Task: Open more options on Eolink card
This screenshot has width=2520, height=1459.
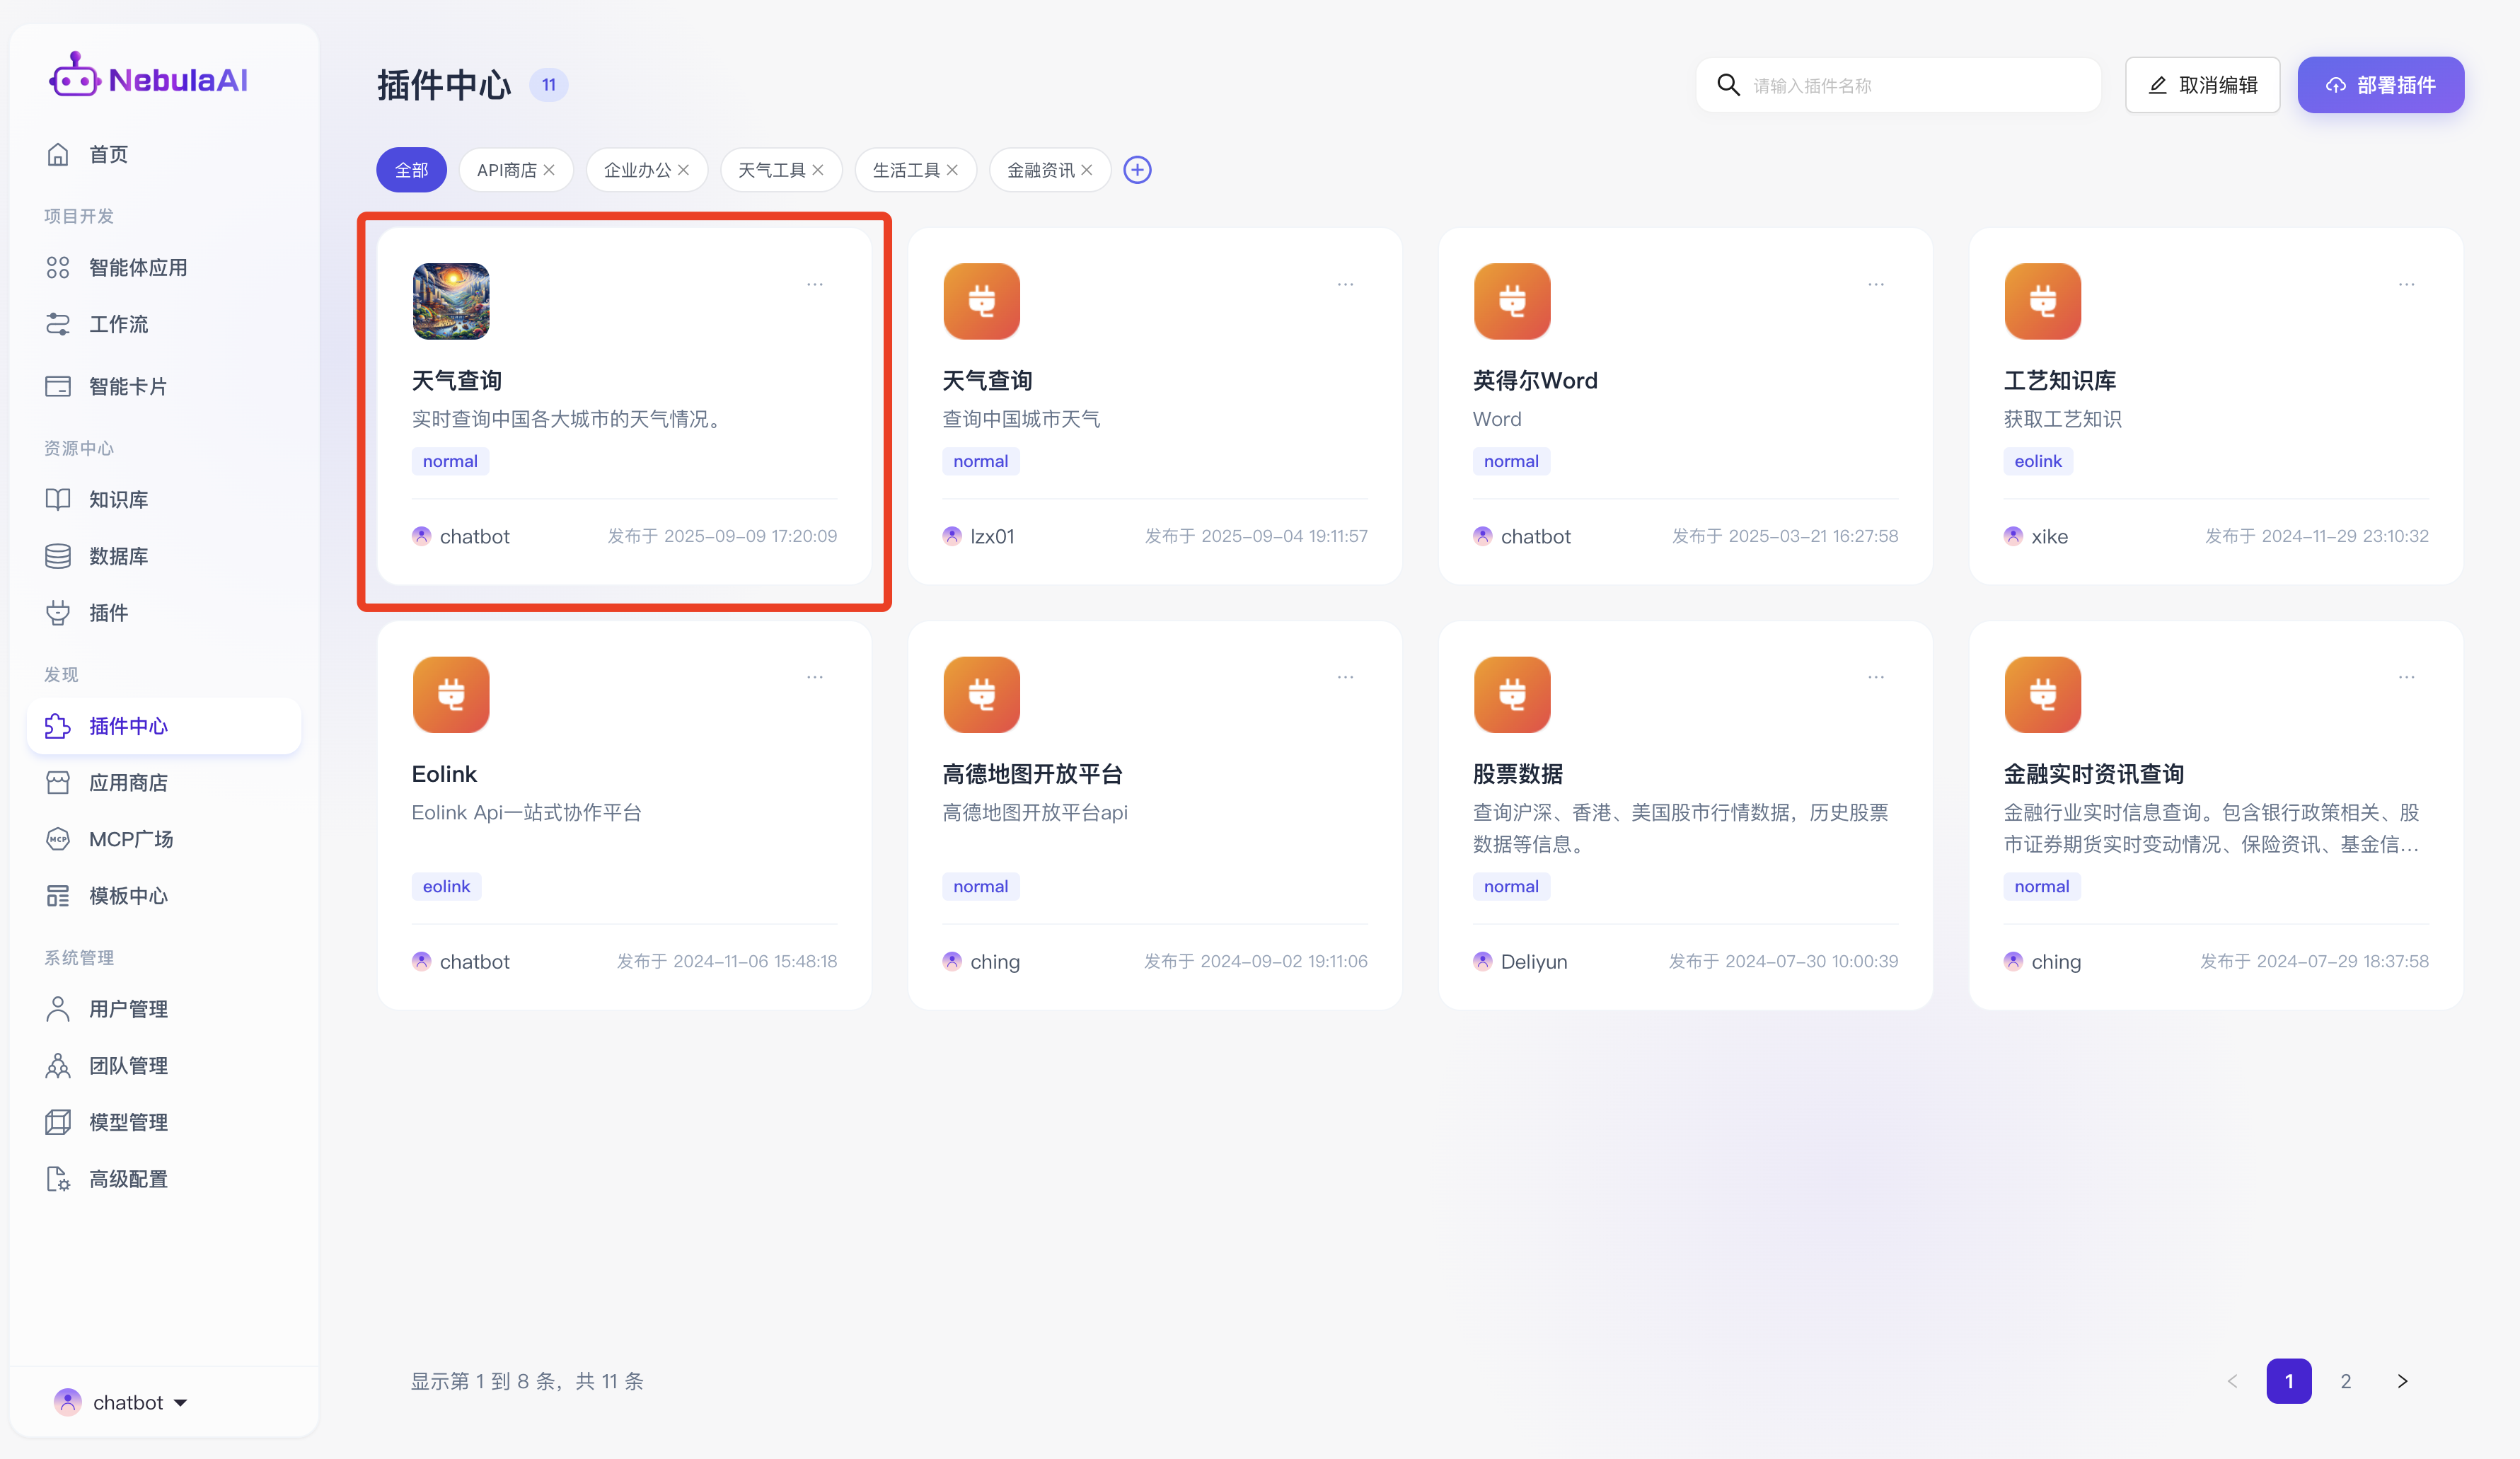Action: click(815, 677)
